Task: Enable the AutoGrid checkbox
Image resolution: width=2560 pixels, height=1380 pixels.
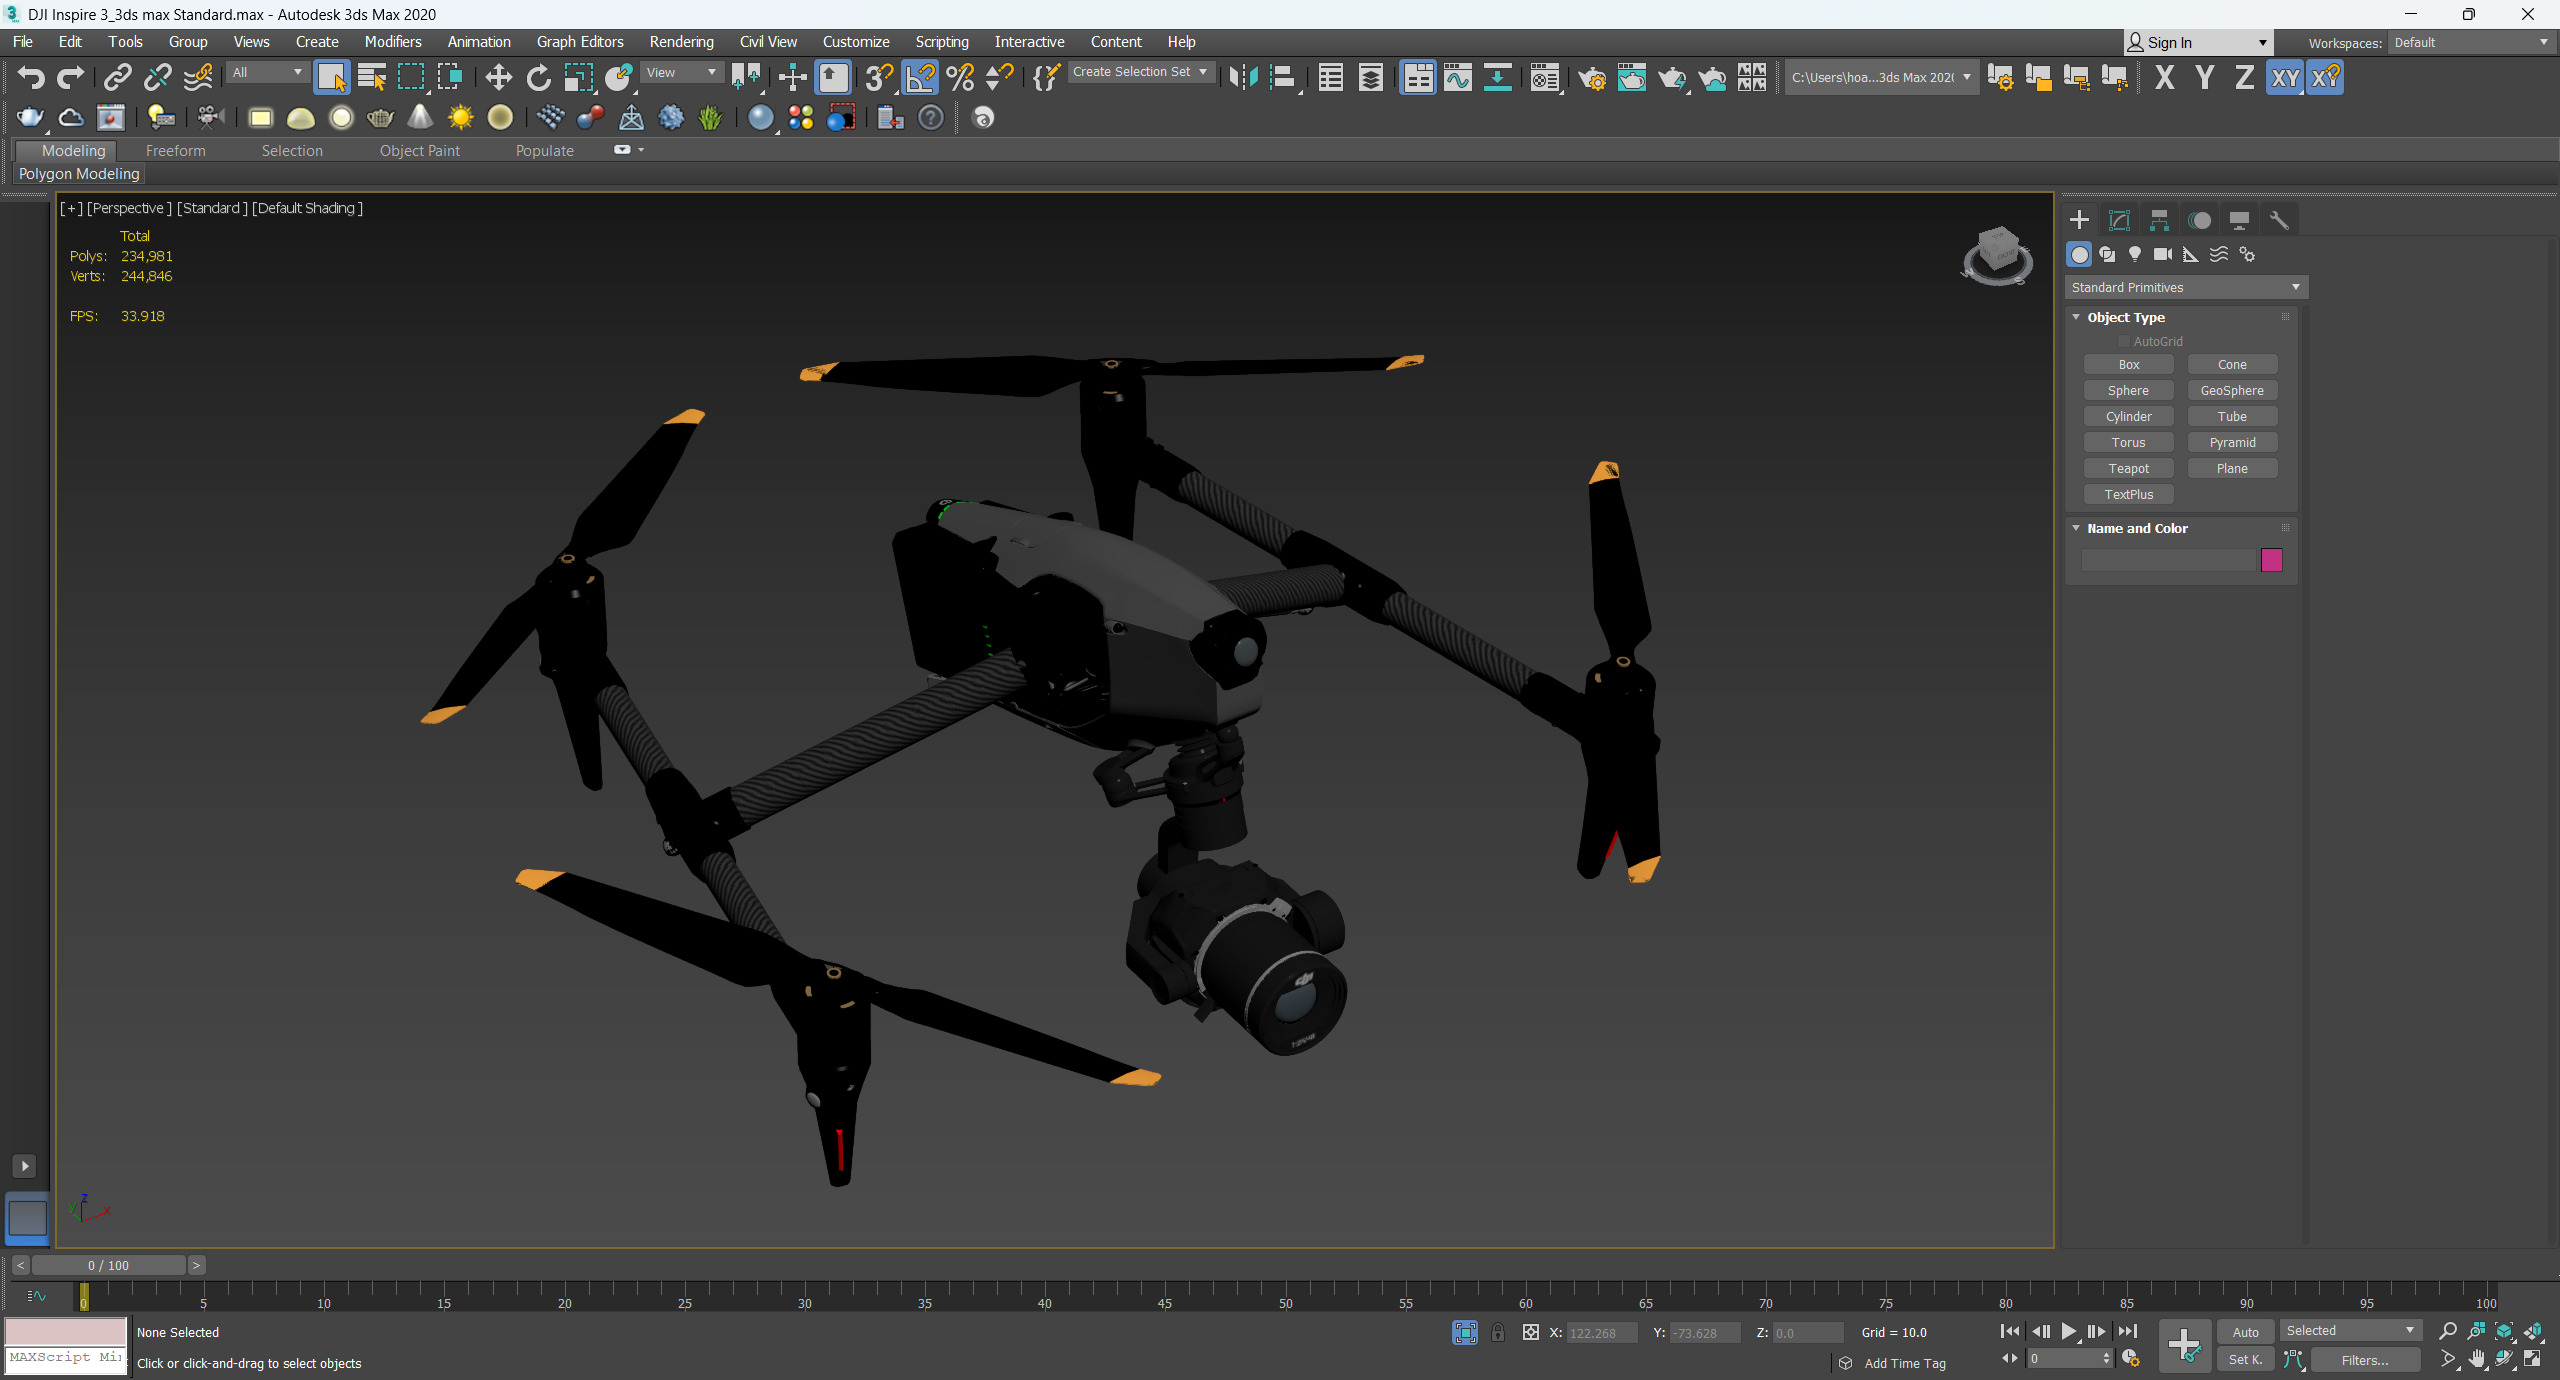Action: [x=2124, y=342]
